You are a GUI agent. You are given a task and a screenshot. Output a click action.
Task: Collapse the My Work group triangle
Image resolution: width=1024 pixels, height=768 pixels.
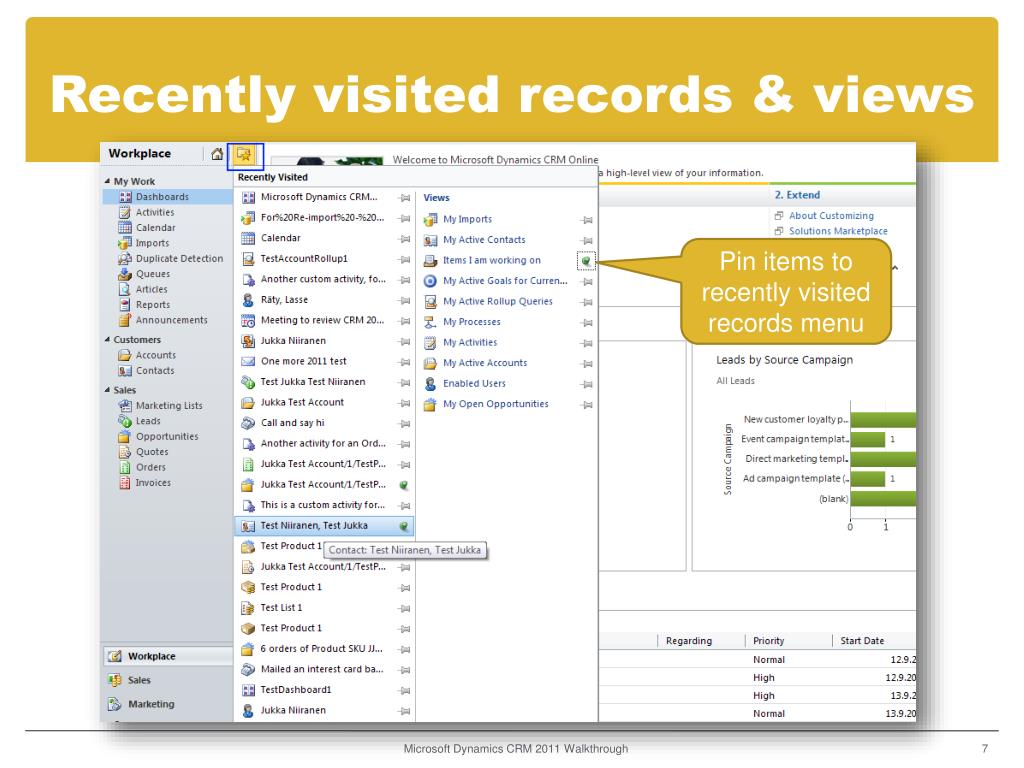pos(107,181)
